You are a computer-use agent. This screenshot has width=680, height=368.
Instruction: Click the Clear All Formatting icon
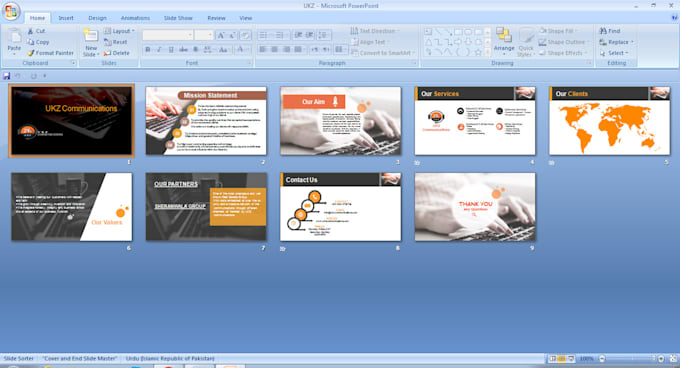tap(245, 35)
